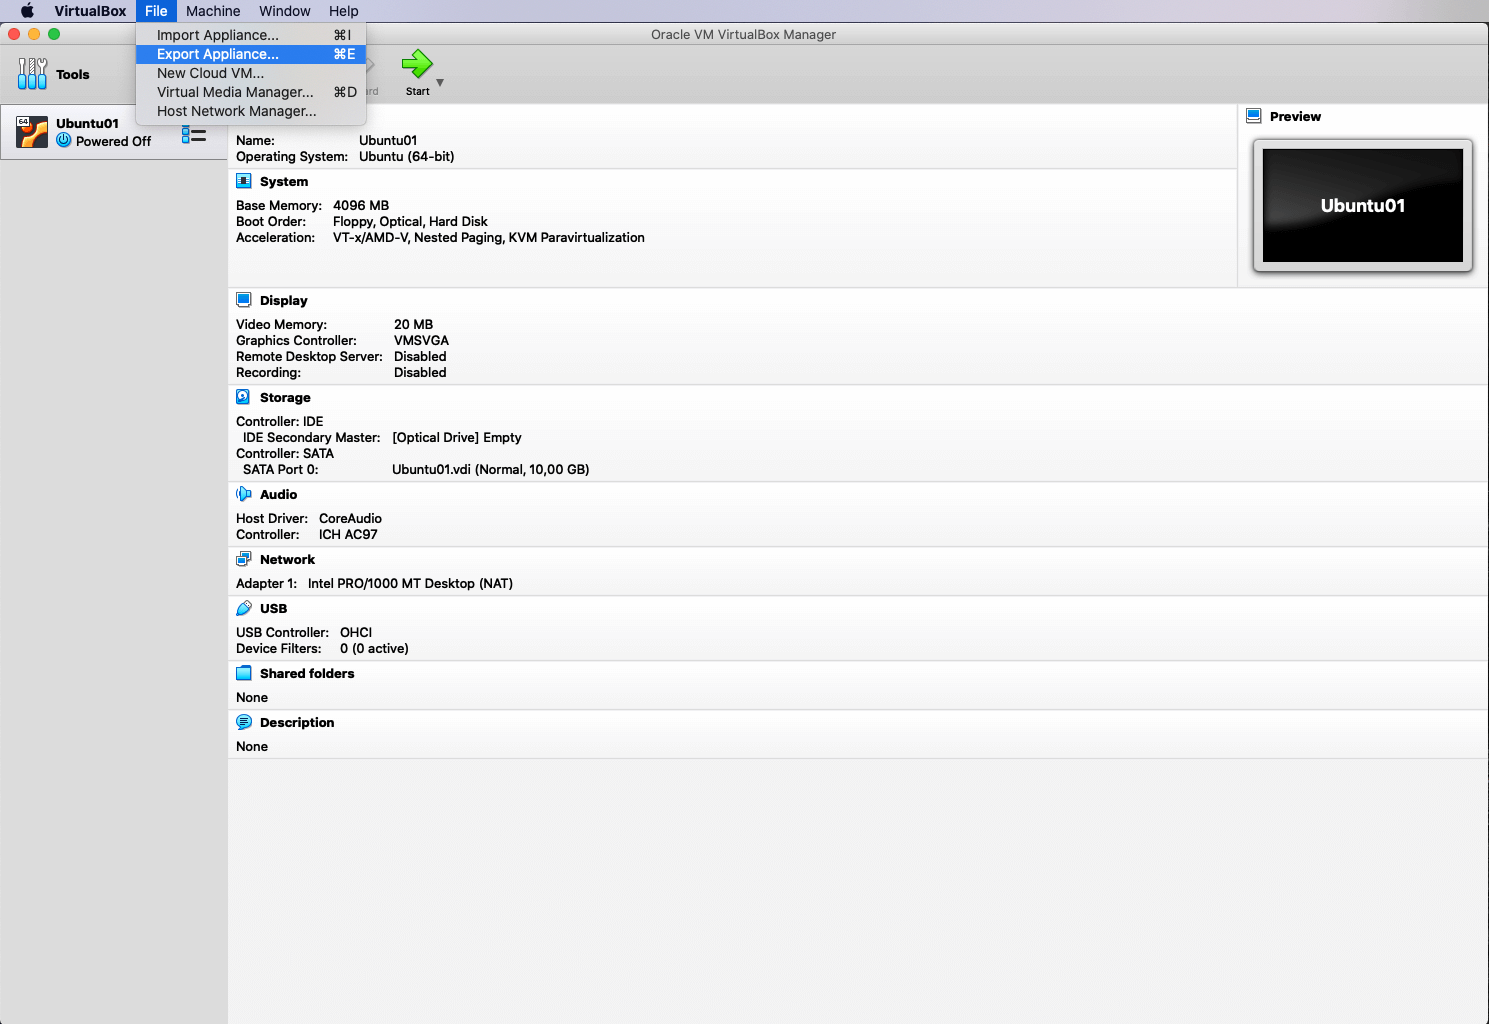Click the Storage section disk icon
The width and height of the screenshot is (1489, 1024).
pyautogui.click(x=243, y=397)
